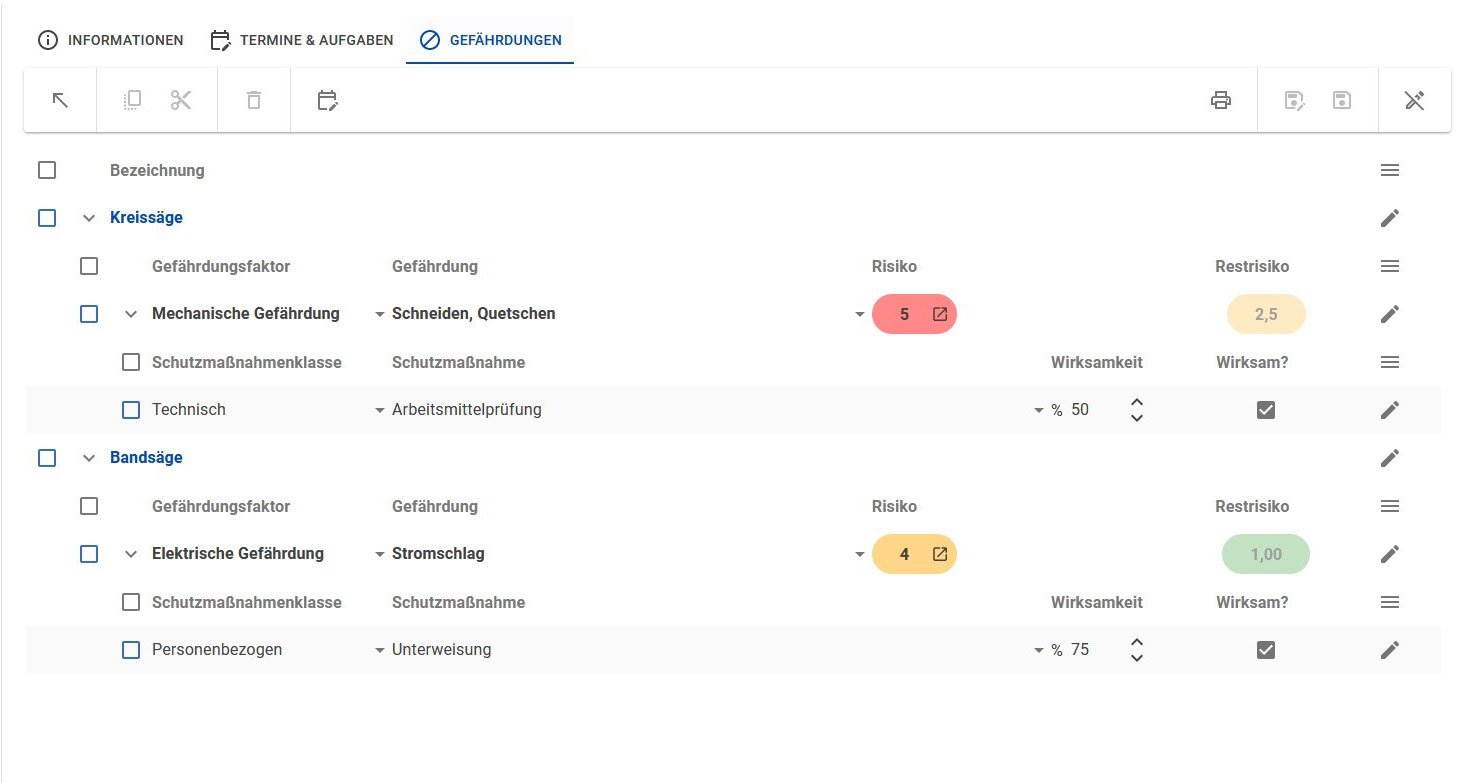Open risk details icon in risk 4 badge
This screenshot has width=1462, height=783.
[x=940, y=554]
